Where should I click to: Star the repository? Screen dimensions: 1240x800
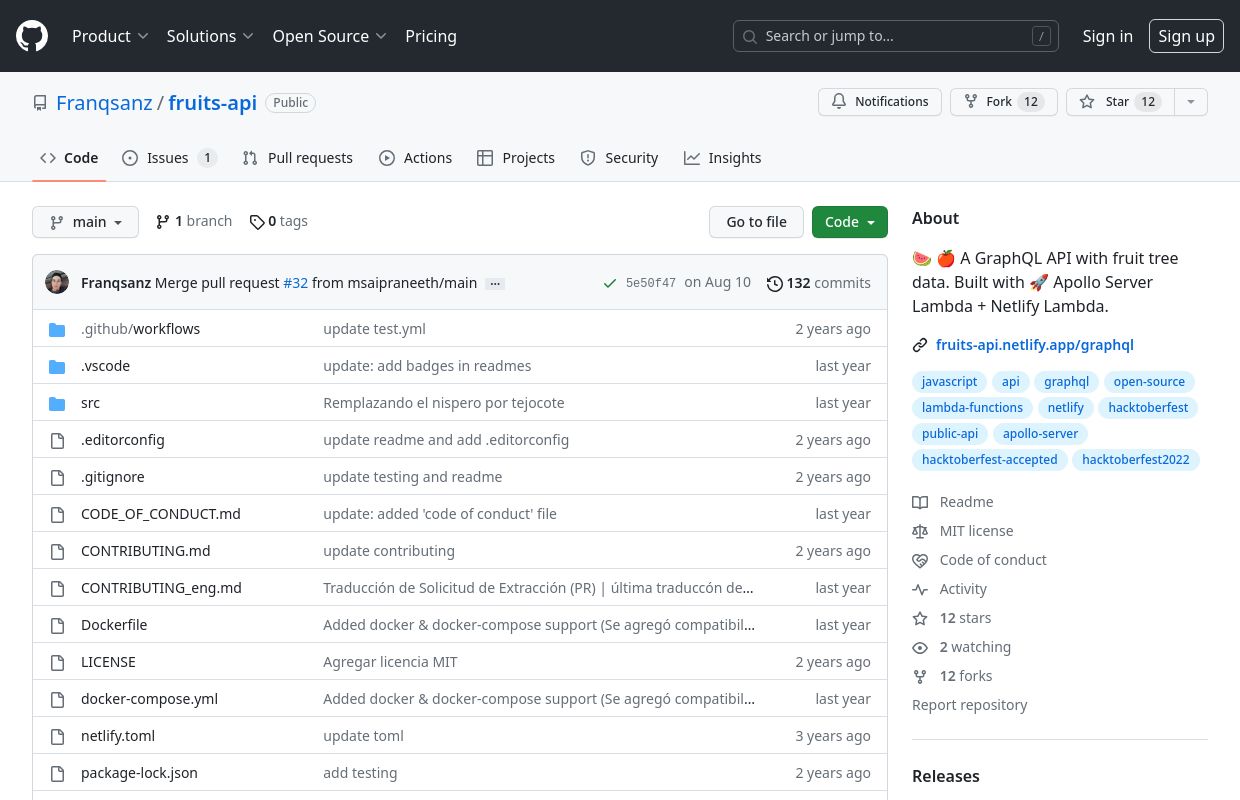1119,102
